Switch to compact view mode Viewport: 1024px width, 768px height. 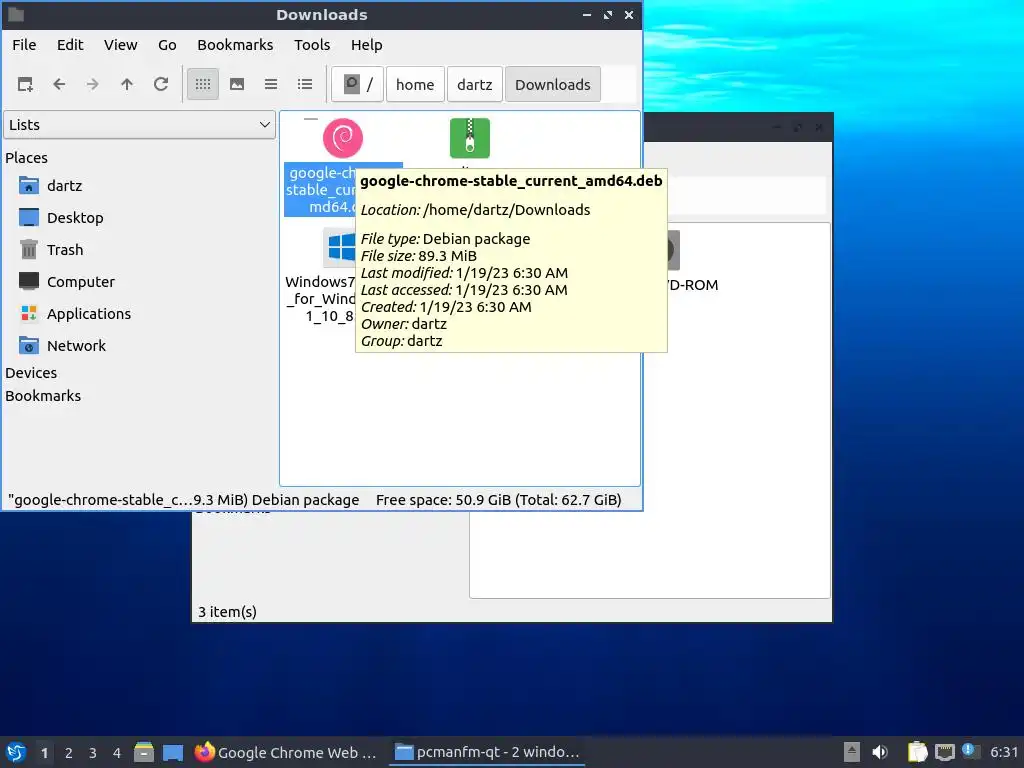pyautogui.click(x=271, y=84)
